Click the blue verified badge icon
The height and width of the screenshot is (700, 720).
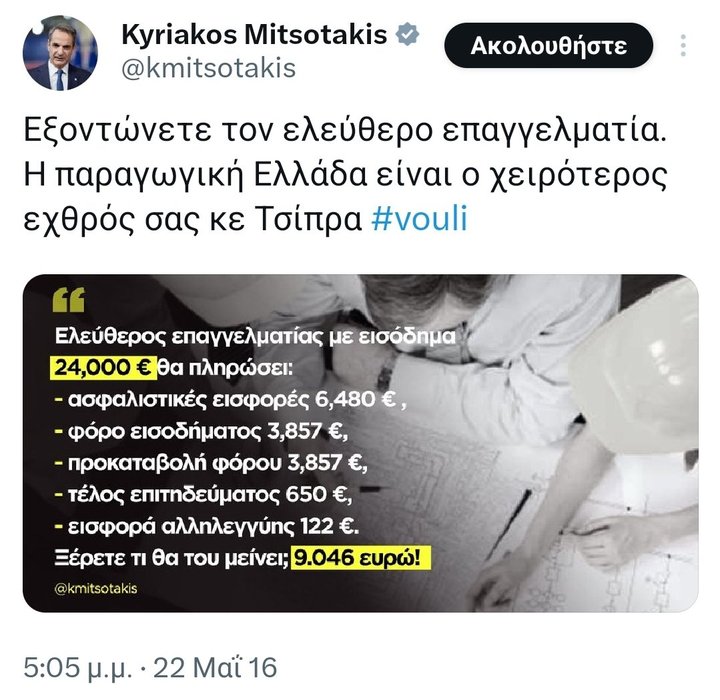coord(408,35)
